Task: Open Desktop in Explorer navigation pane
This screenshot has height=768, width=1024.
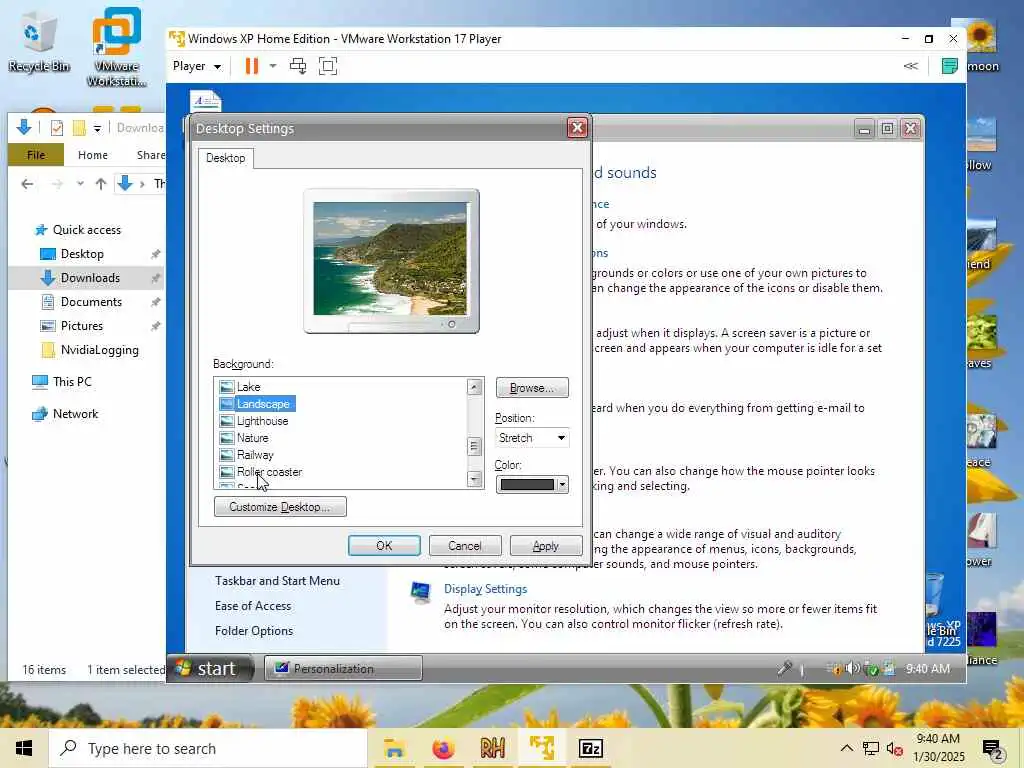Action: pyautogui.click(x=82, y=254)
